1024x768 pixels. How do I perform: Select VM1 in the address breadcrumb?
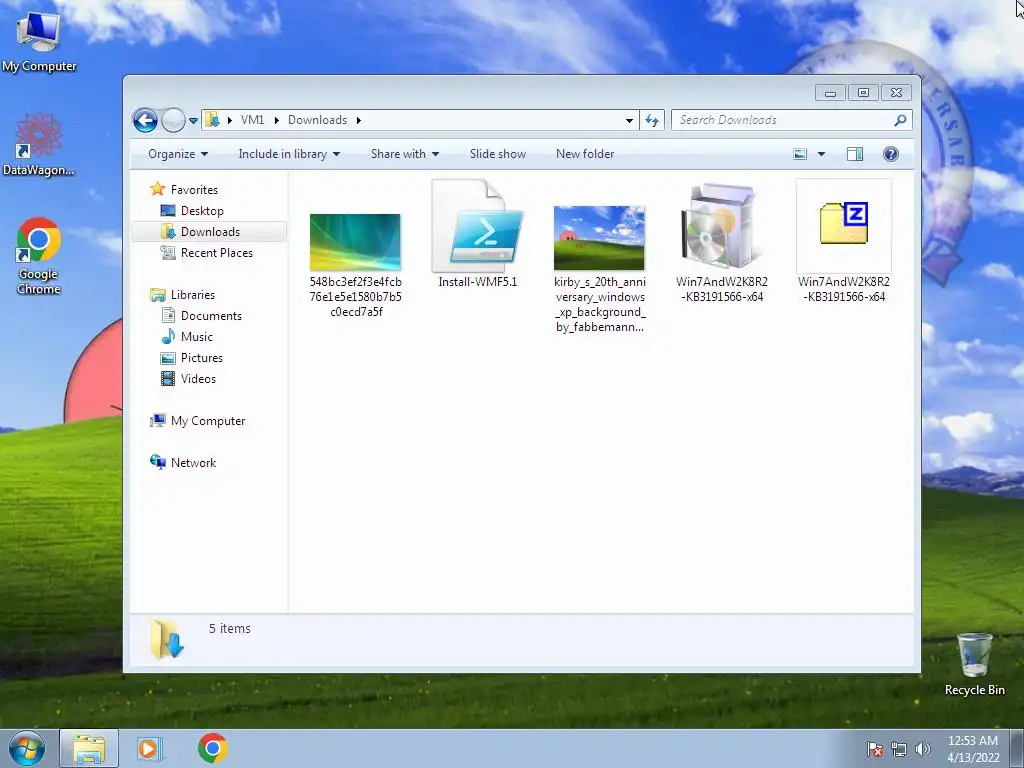point(252,120)
